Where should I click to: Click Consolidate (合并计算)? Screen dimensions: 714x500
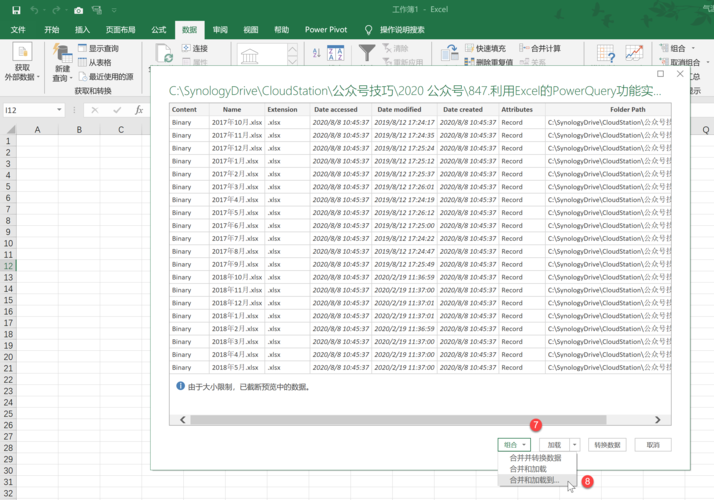point(540,48)
